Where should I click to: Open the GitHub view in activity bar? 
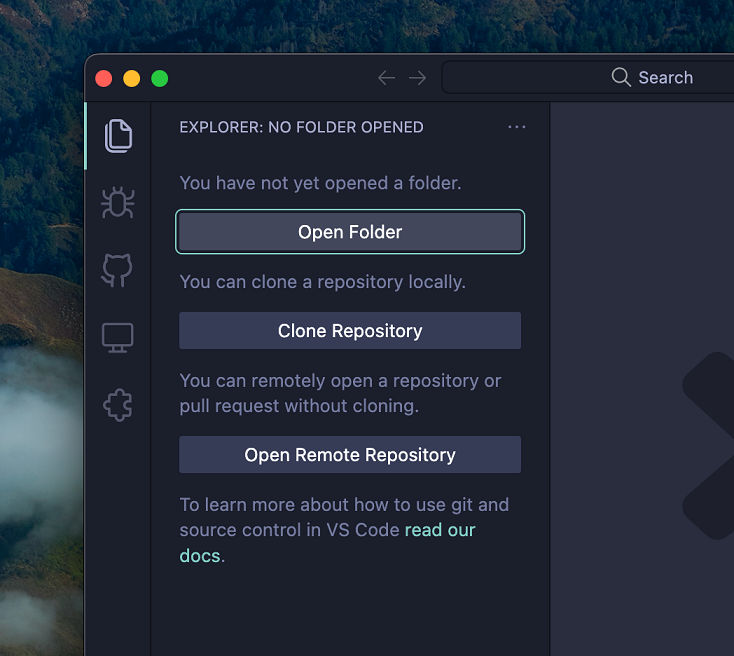118,270
